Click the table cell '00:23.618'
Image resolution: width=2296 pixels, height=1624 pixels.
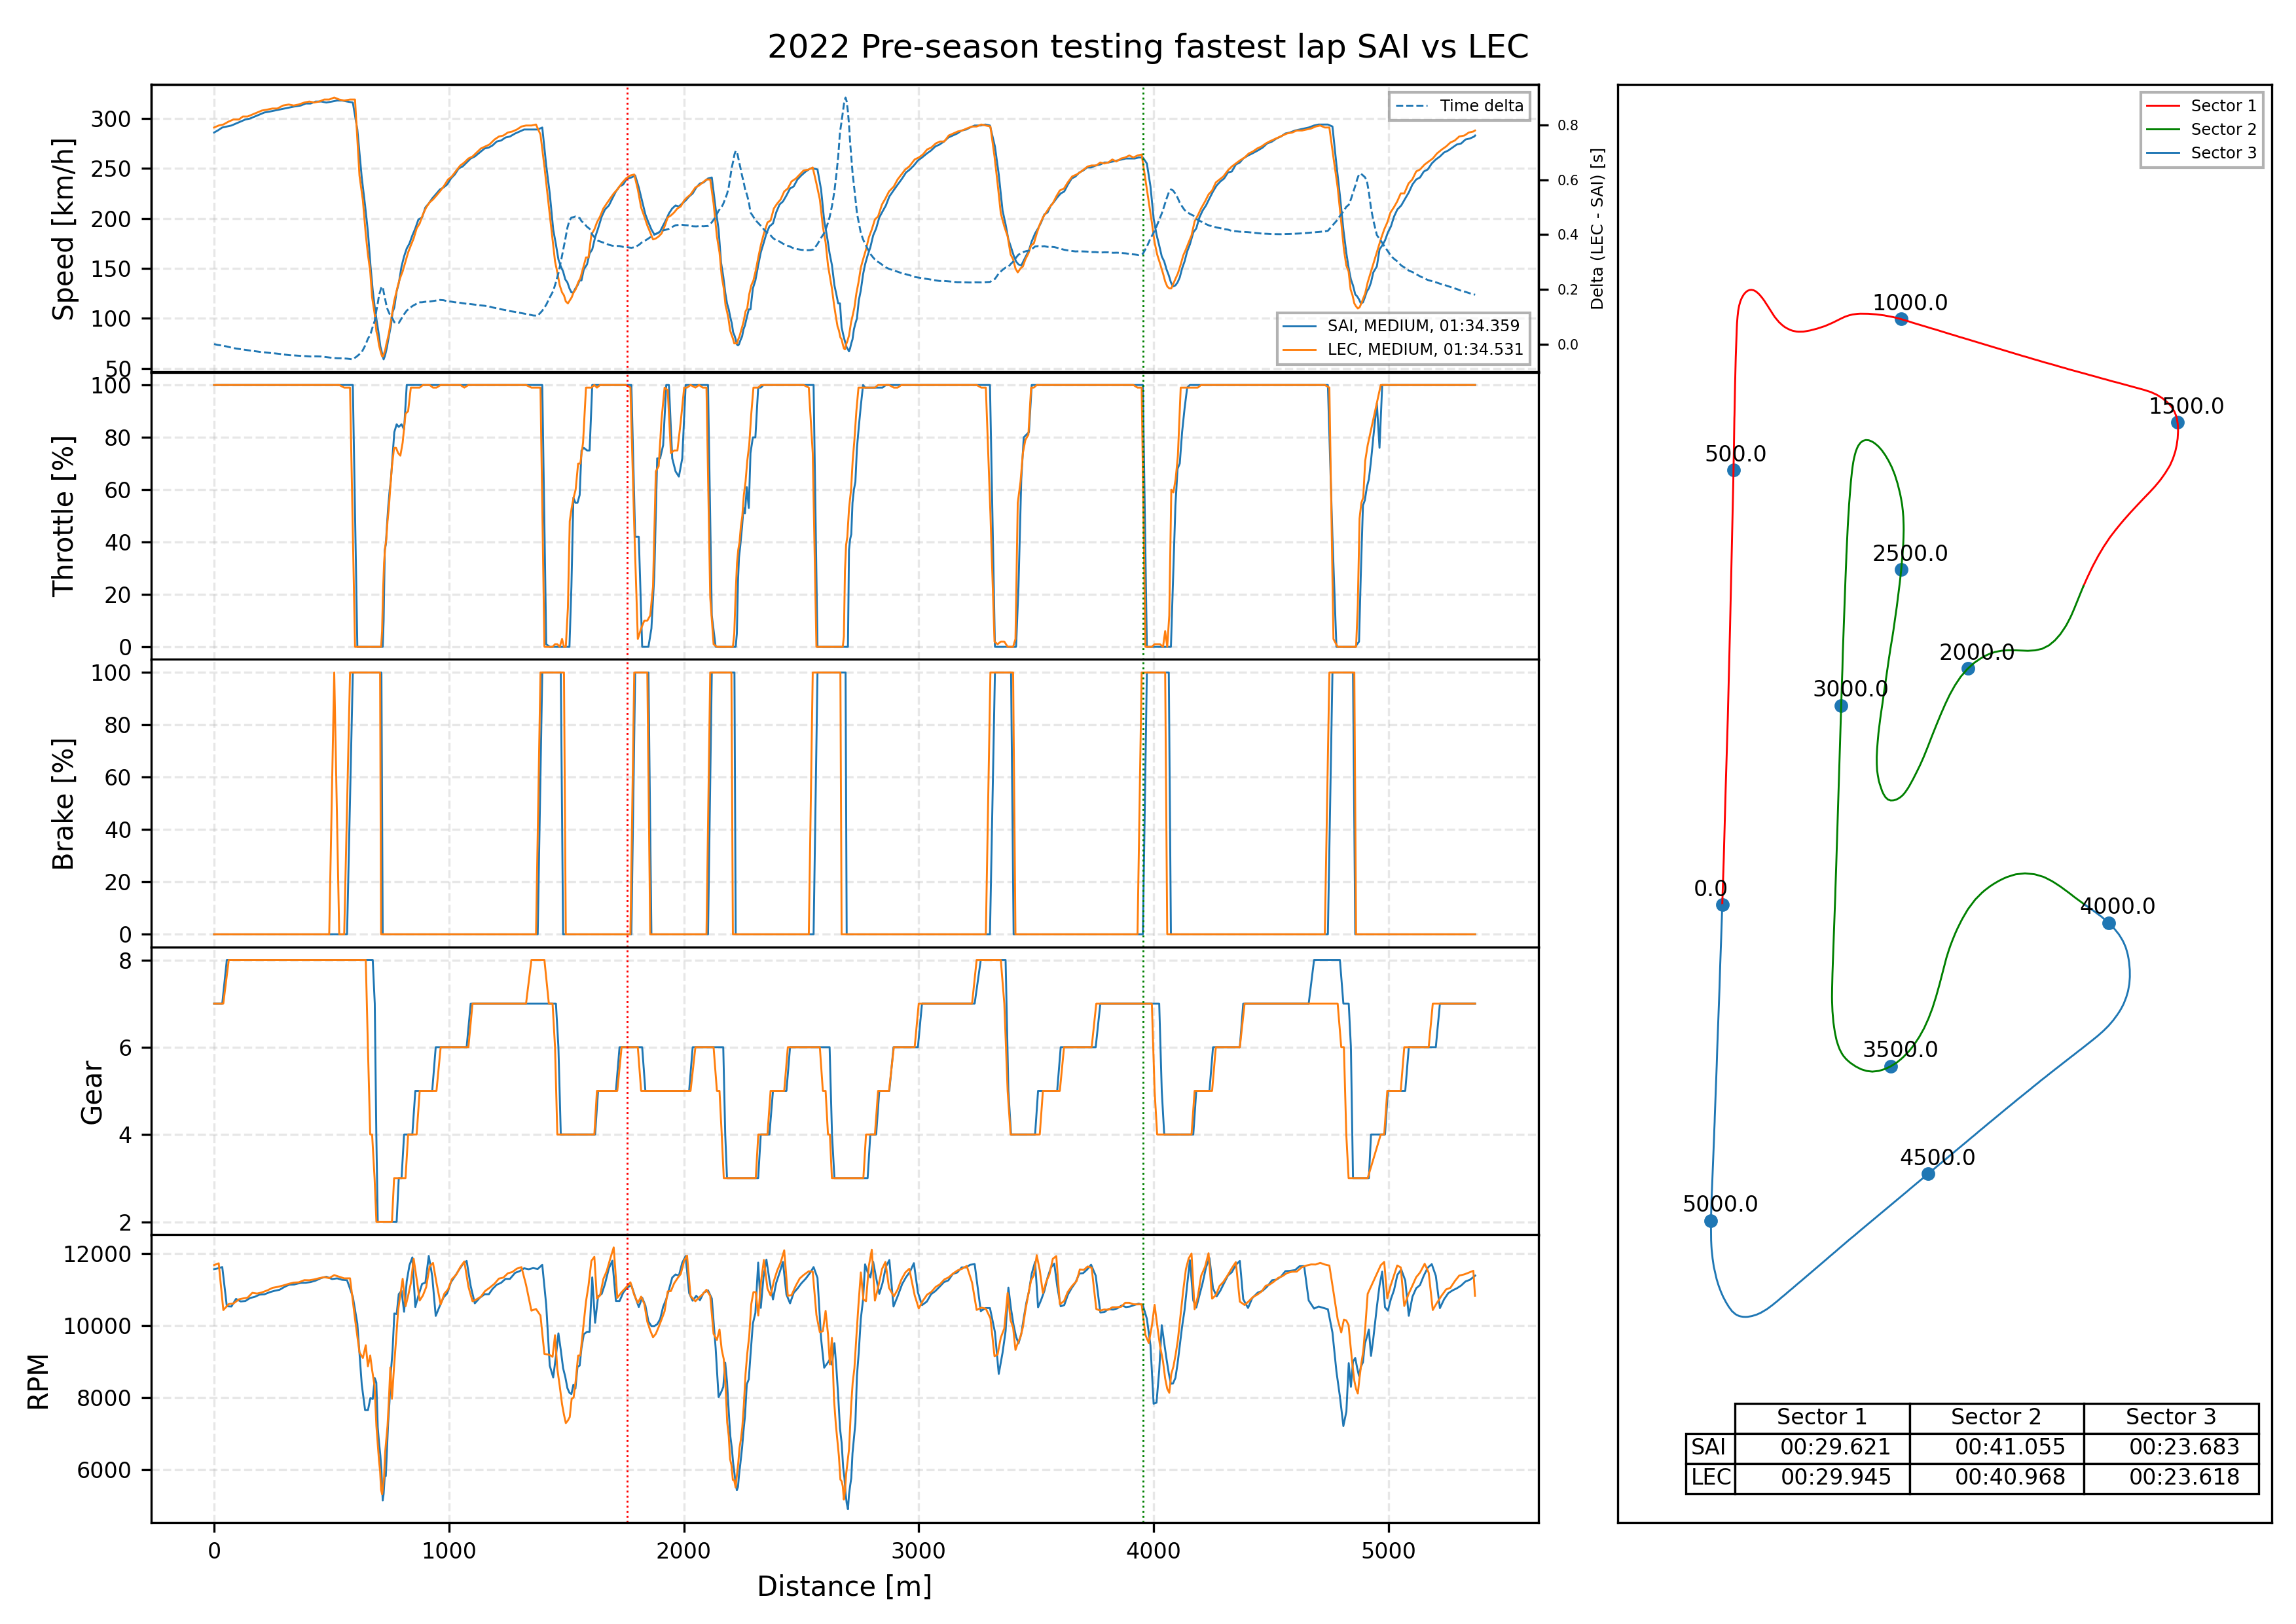tap(2171, 1478)
